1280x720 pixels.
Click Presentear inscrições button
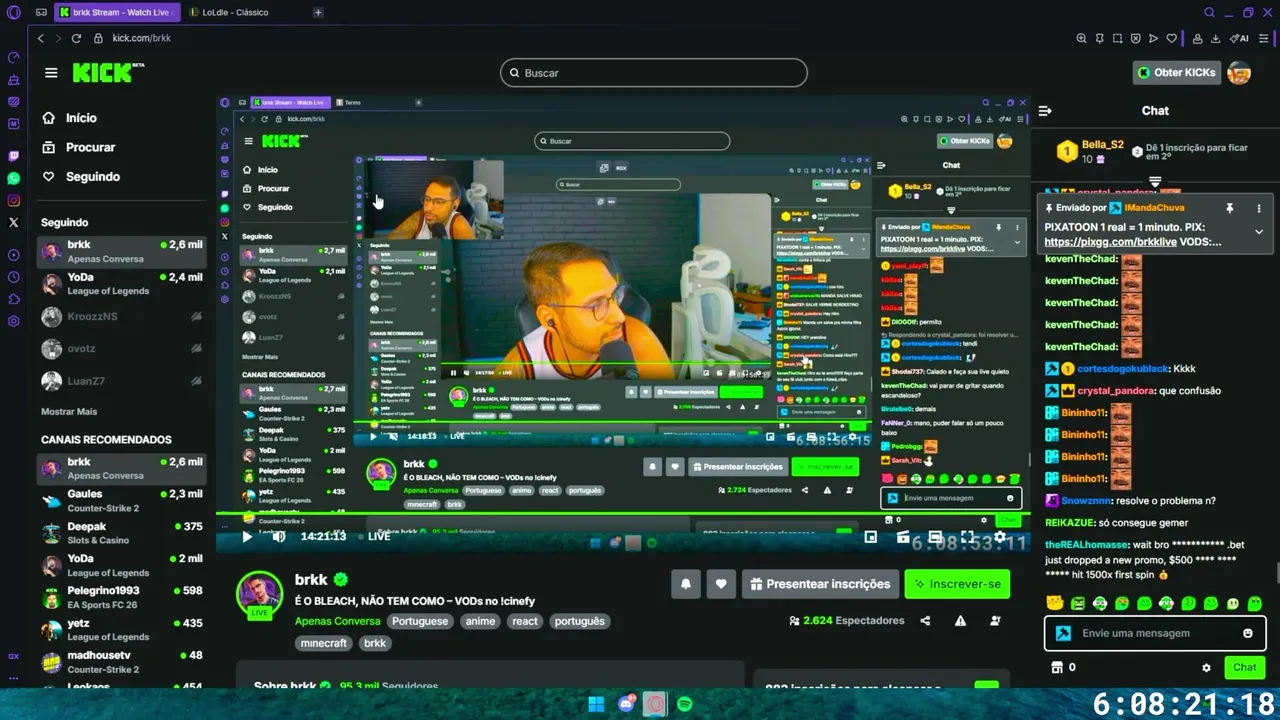click(820, 584)
